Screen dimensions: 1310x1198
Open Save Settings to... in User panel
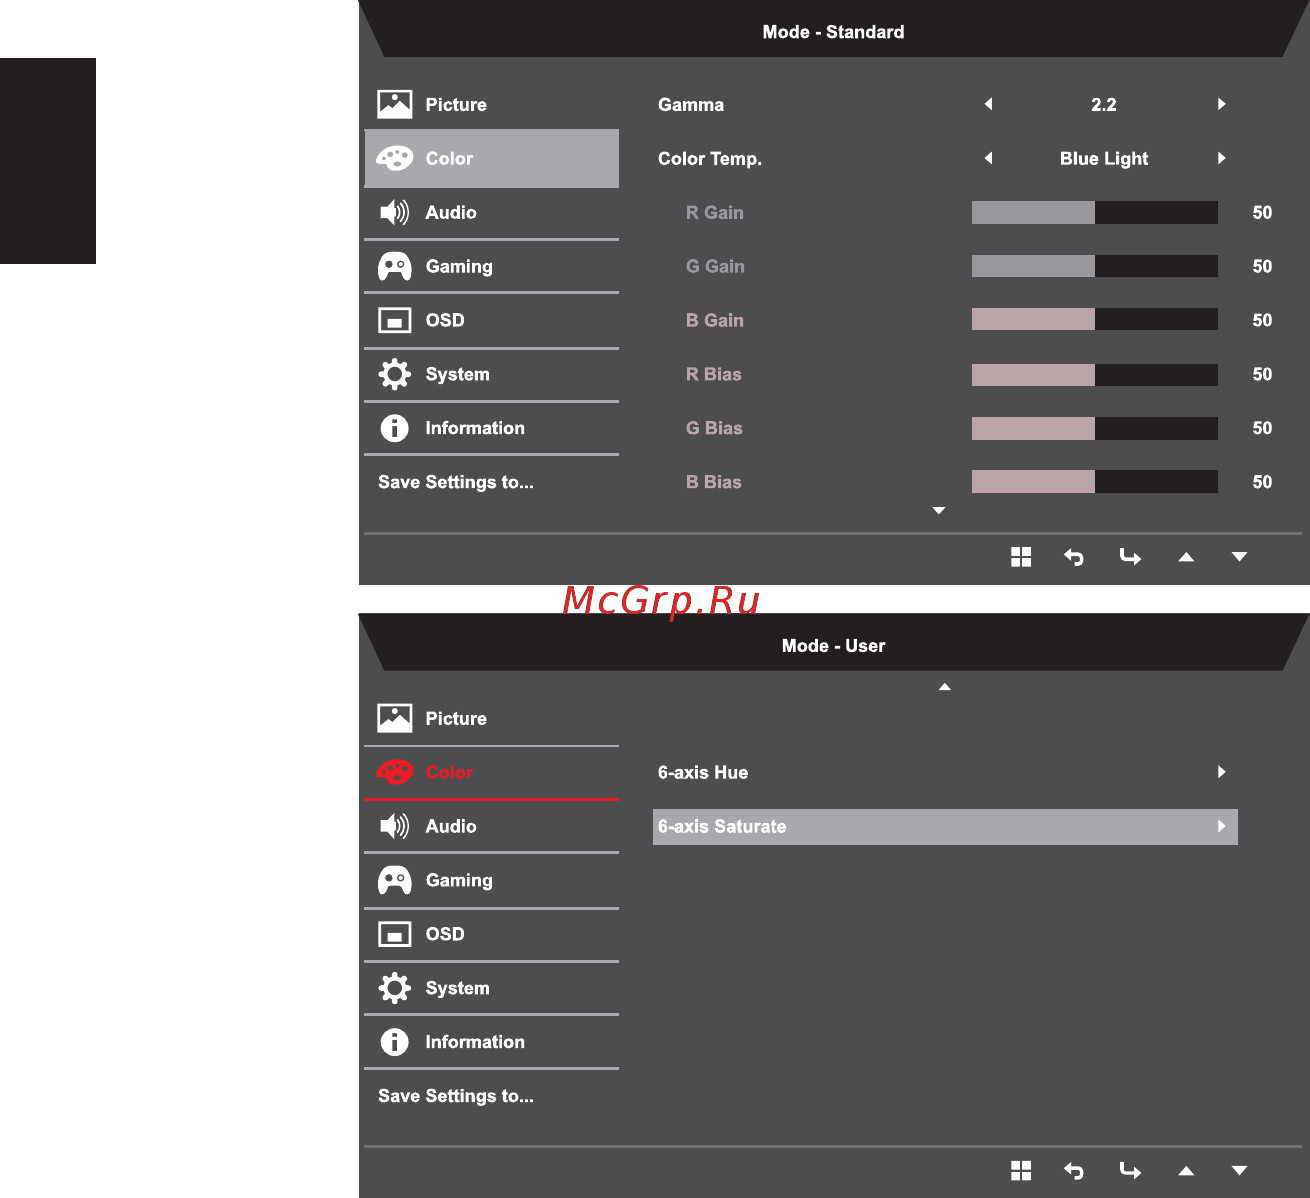(x=456, y=1096)
